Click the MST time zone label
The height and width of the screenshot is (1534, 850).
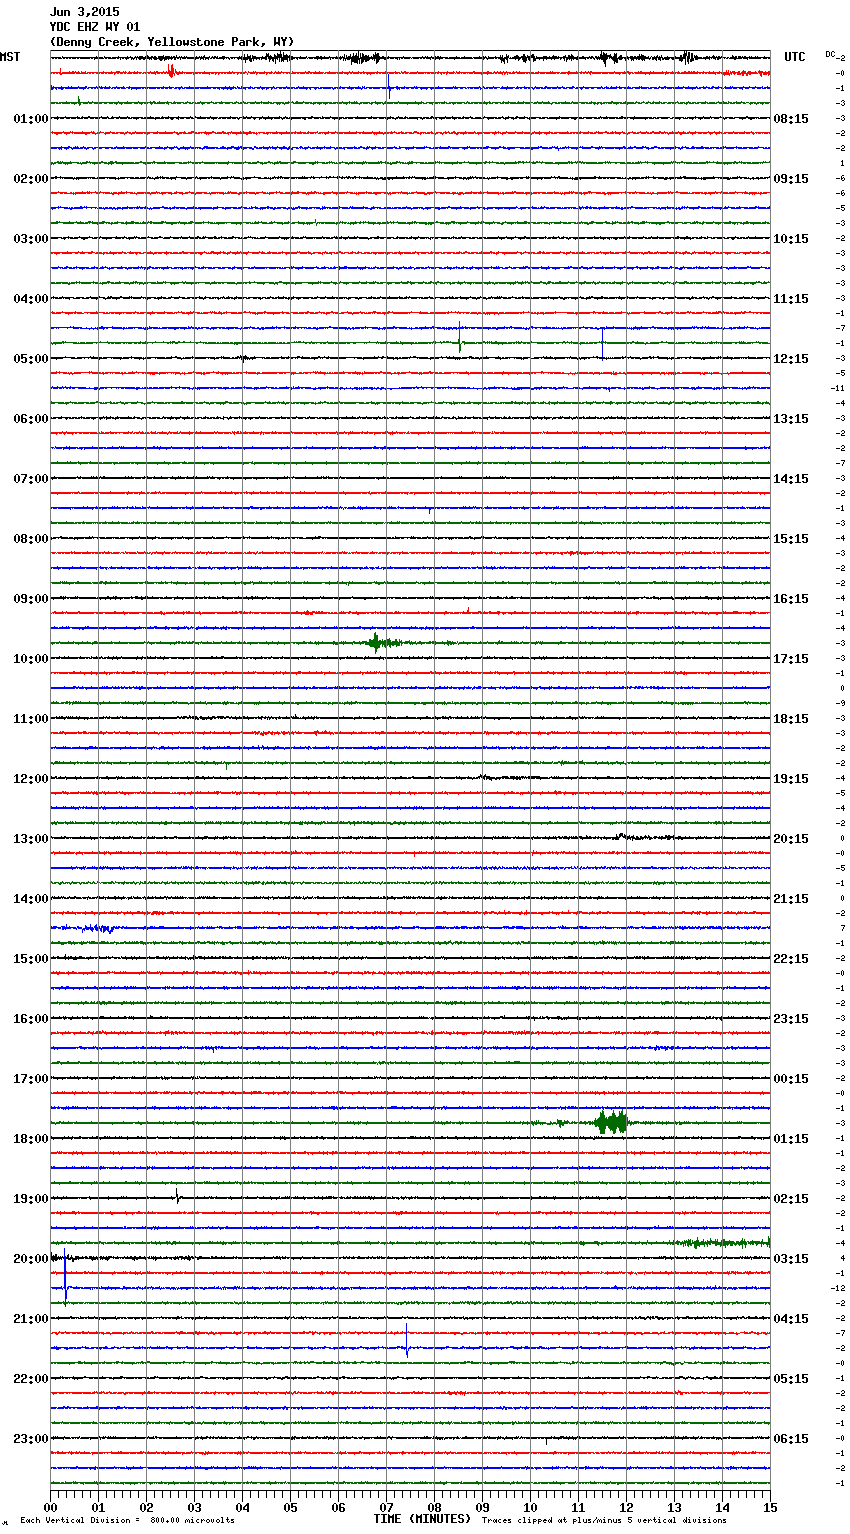click(10, 57)
